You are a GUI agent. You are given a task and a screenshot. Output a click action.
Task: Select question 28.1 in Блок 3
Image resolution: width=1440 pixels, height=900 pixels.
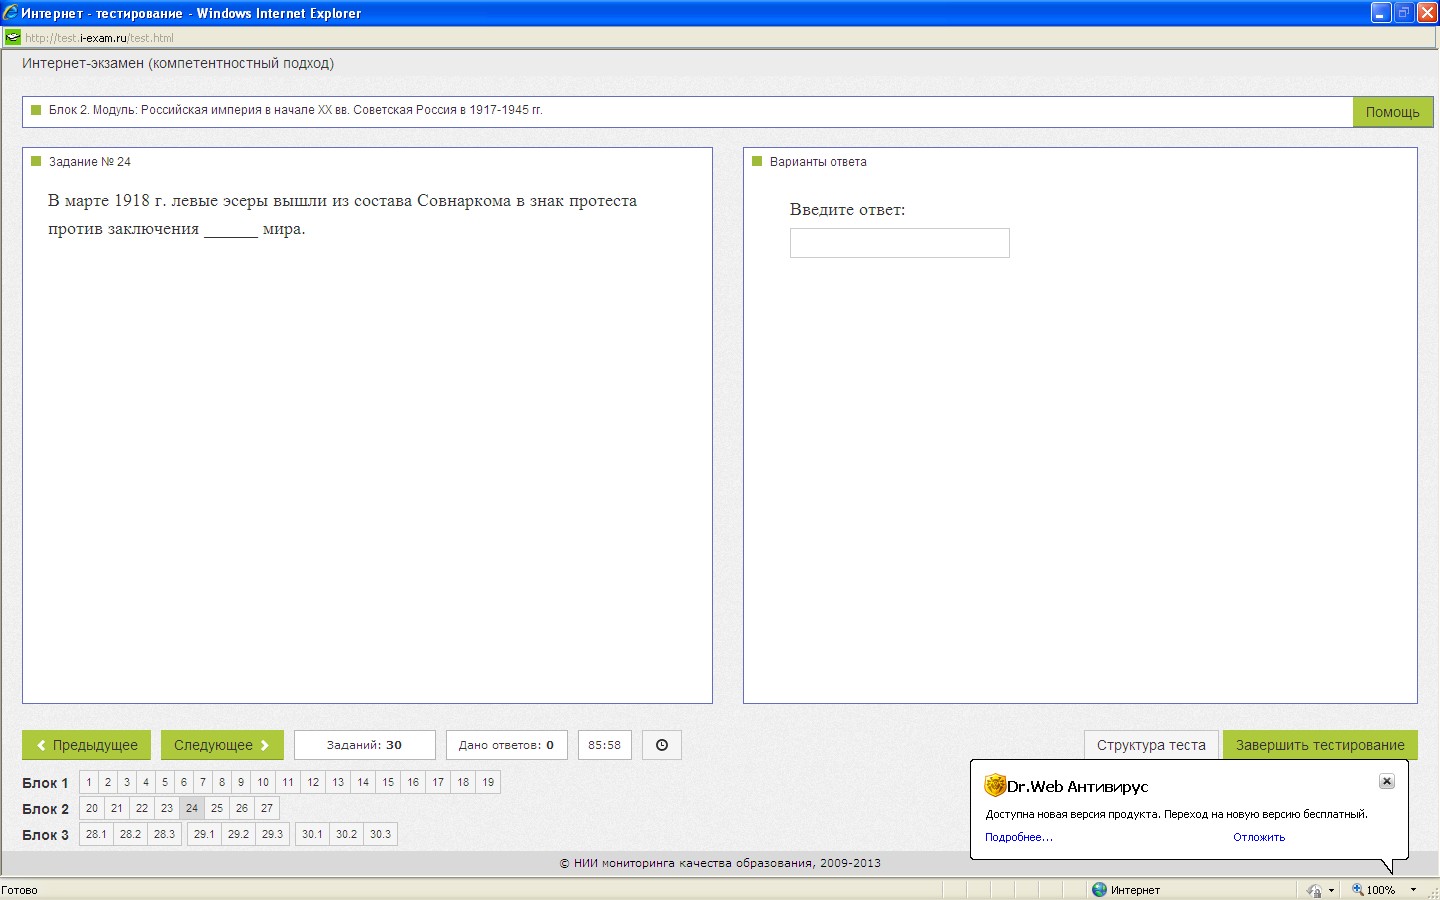tap(96, 834)
